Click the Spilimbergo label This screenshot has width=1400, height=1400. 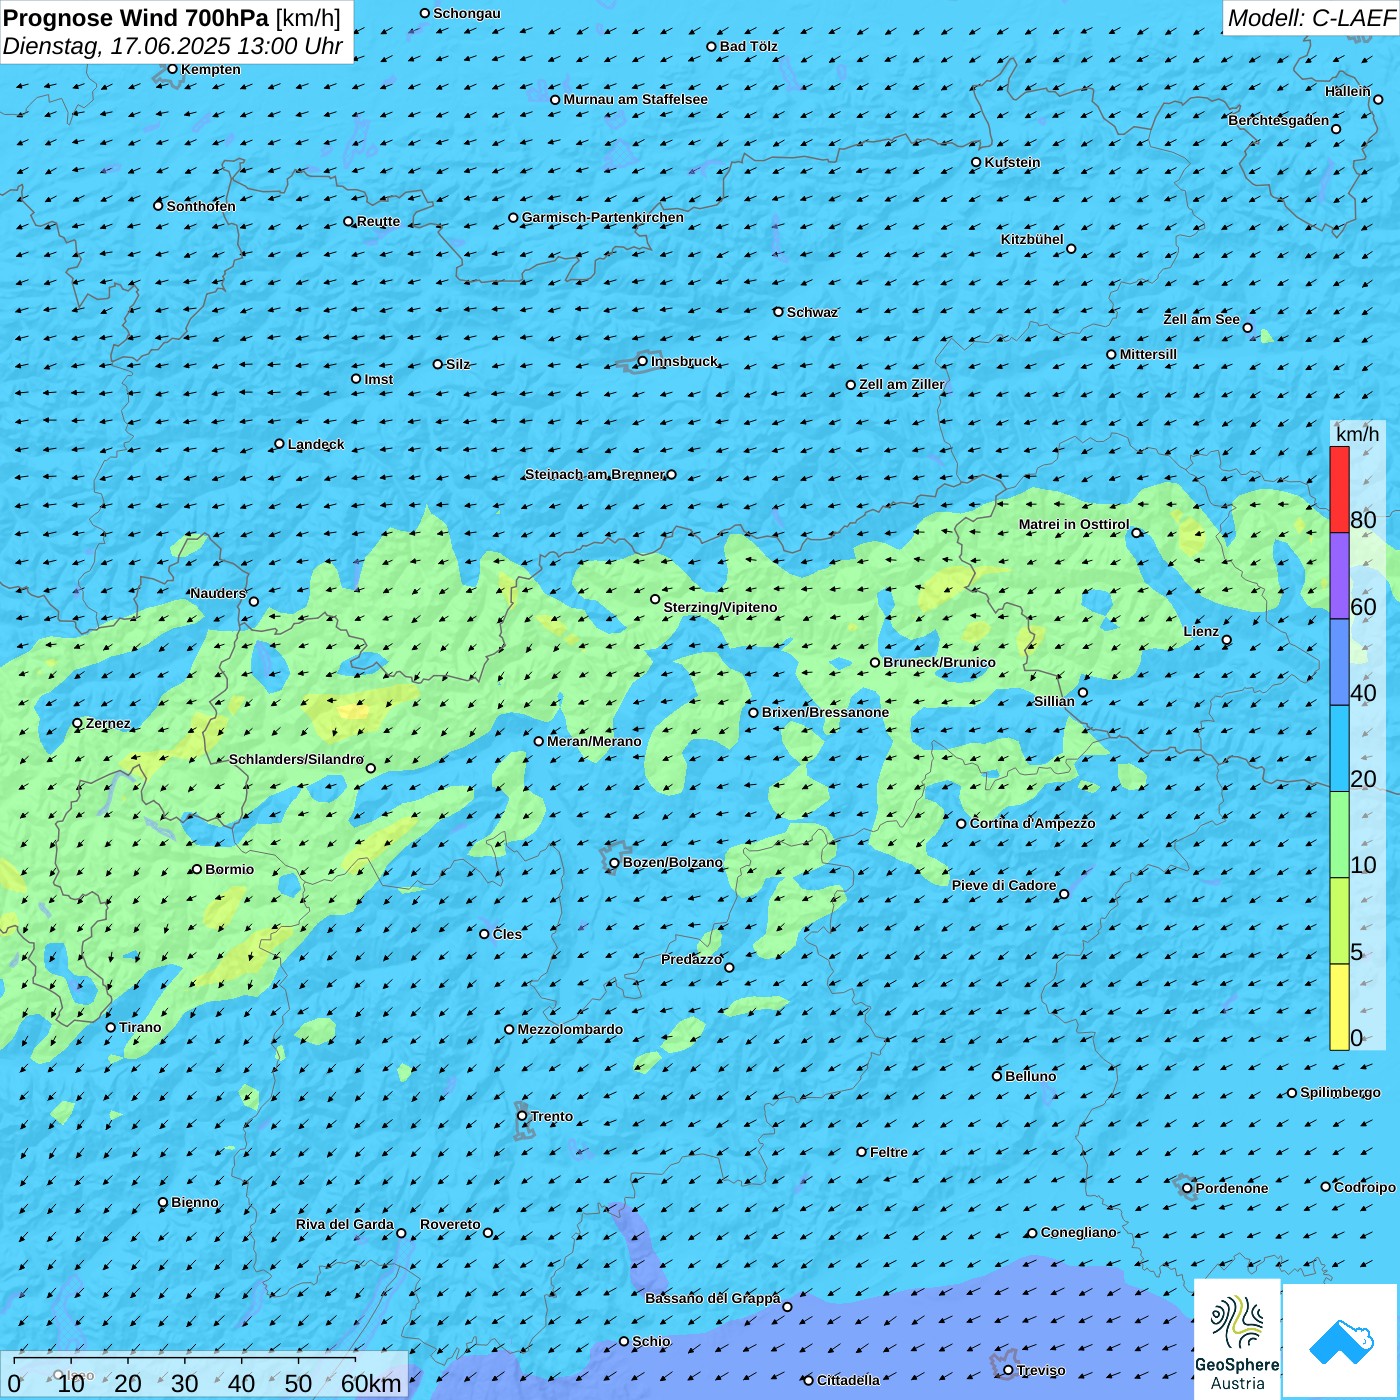tap(1340, 1092)
